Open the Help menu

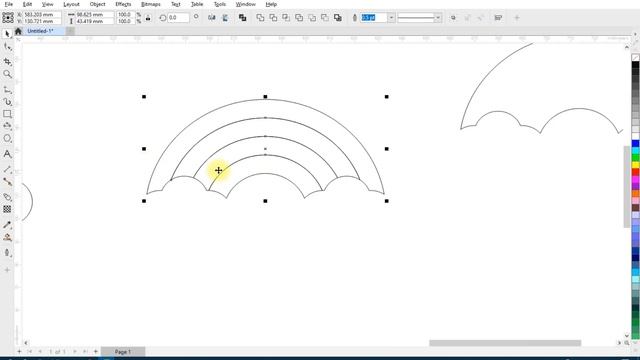pos(271,4)
